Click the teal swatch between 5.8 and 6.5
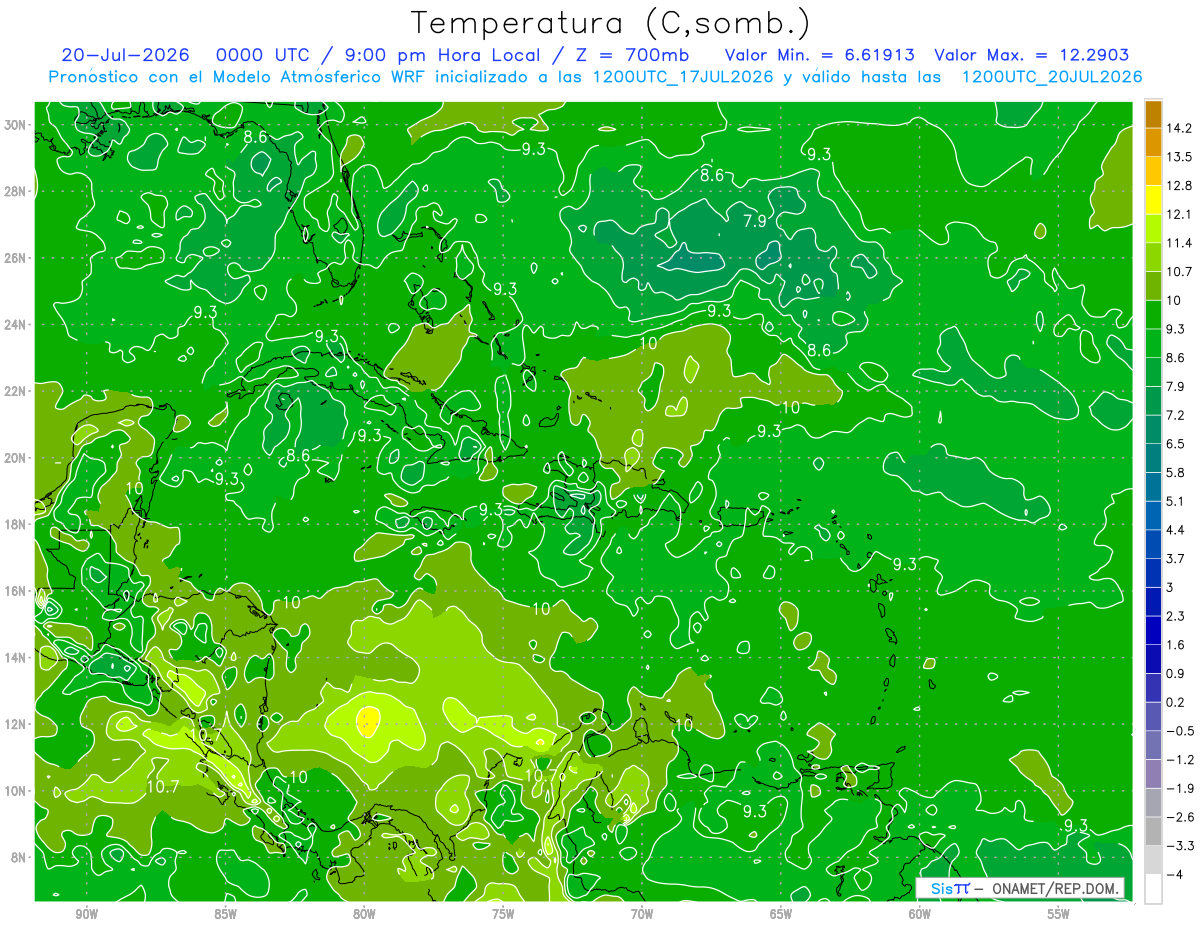Screen dimensions: 1200x927 point(1153,458)
